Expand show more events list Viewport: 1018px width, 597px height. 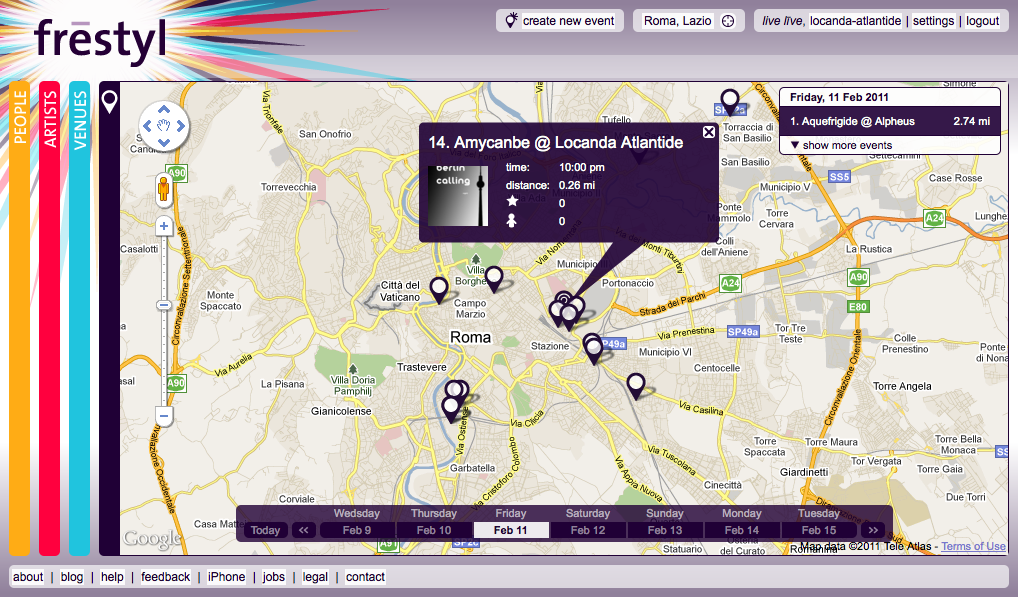coord(841,145)
